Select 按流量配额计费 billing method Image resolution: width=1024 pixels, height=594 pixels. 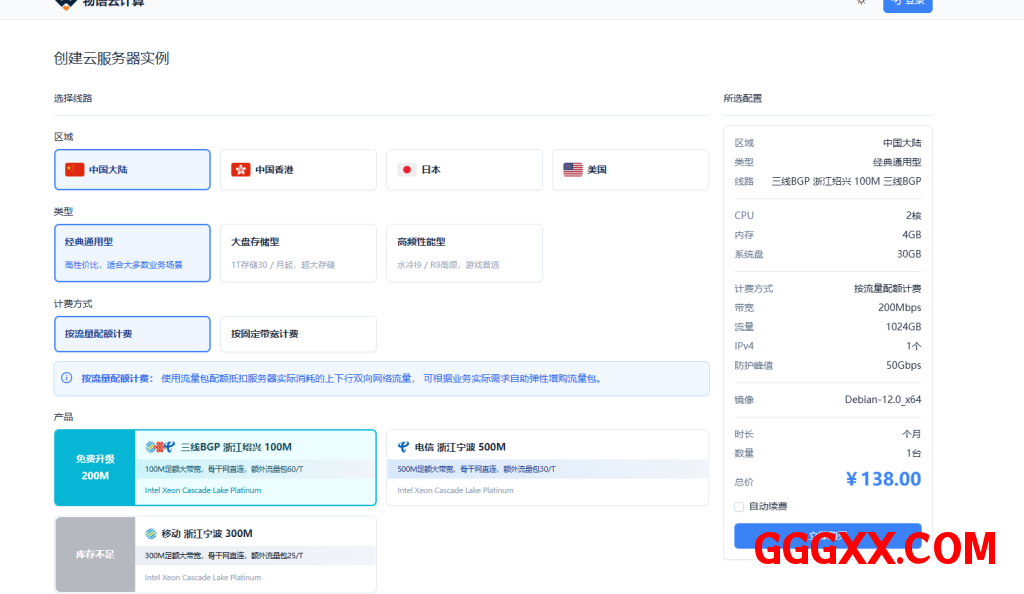tap(132, 334)
